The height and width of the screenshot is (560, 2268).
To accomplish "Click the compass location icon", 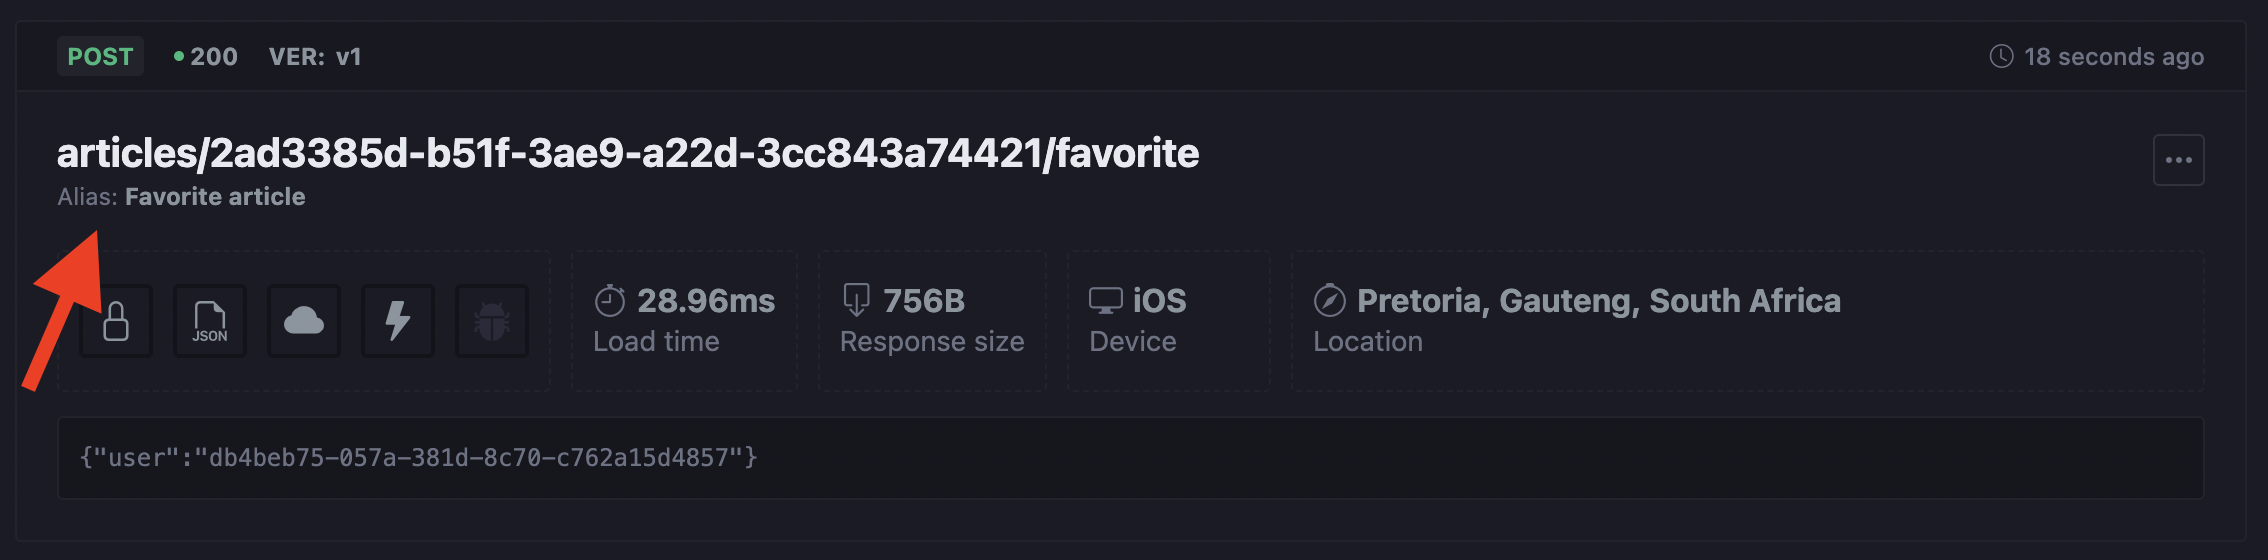I will [x=1330, y=300].
